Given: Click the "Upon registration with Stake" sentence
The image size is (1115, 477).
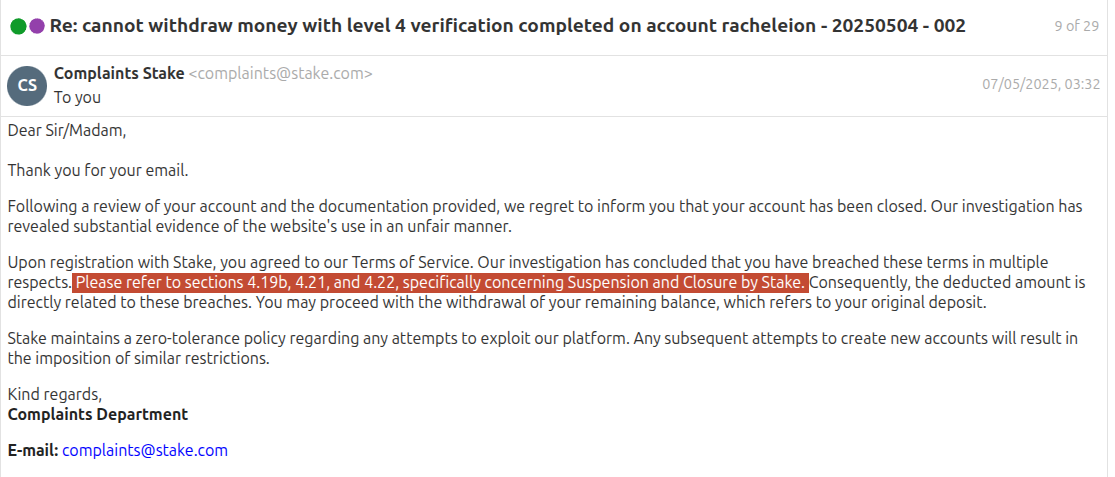Looking at the screenshot, I should pos(240,263).
